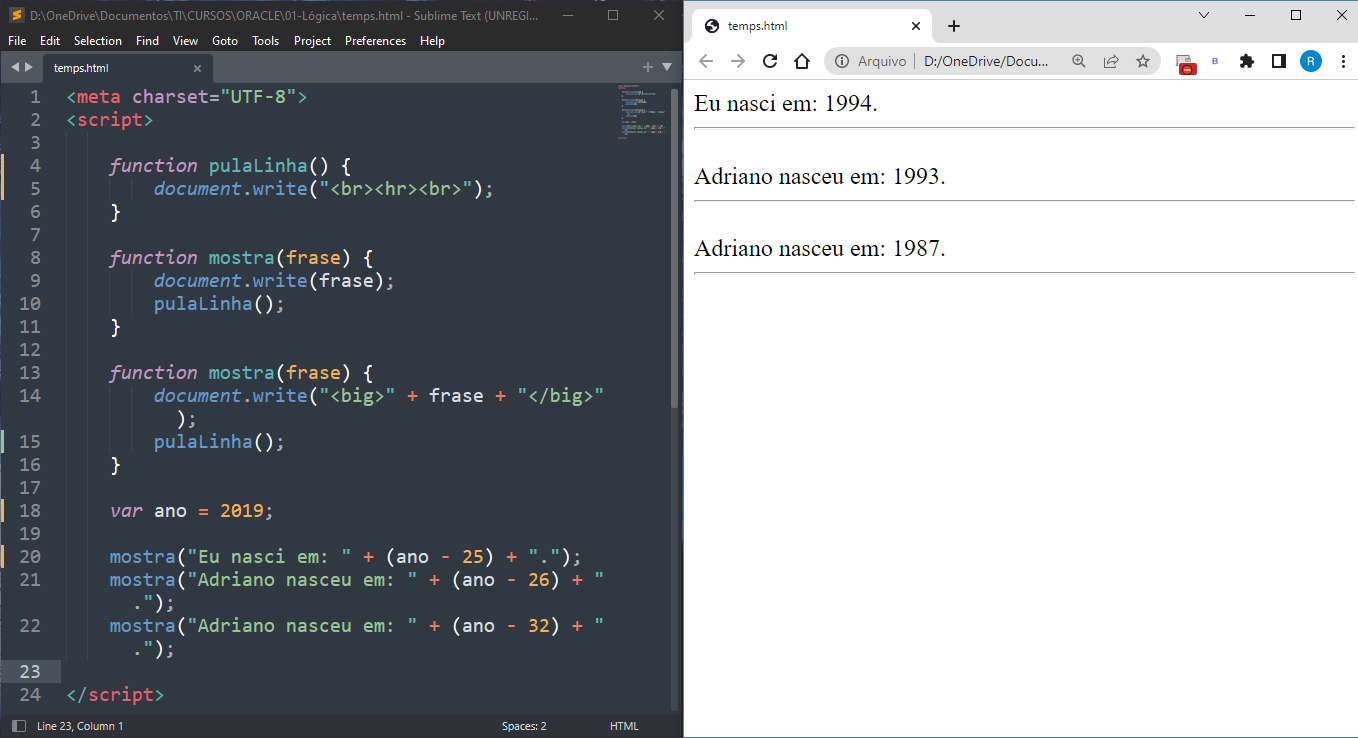Select the temps.html tab in Chrome
The image size is (1358, 738).
tap(812, 26)
